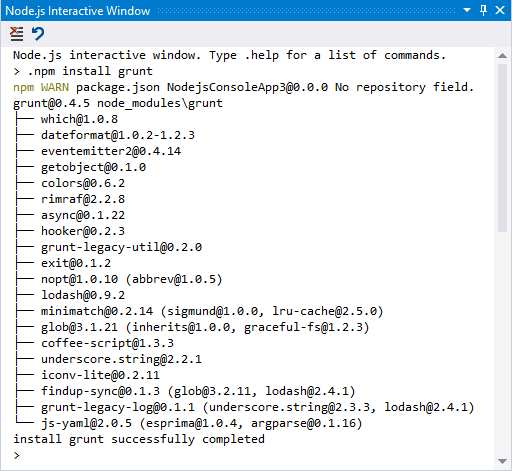
Task: Click the 'which@1.0.8' entry
Action: click(x=79, y=119)
